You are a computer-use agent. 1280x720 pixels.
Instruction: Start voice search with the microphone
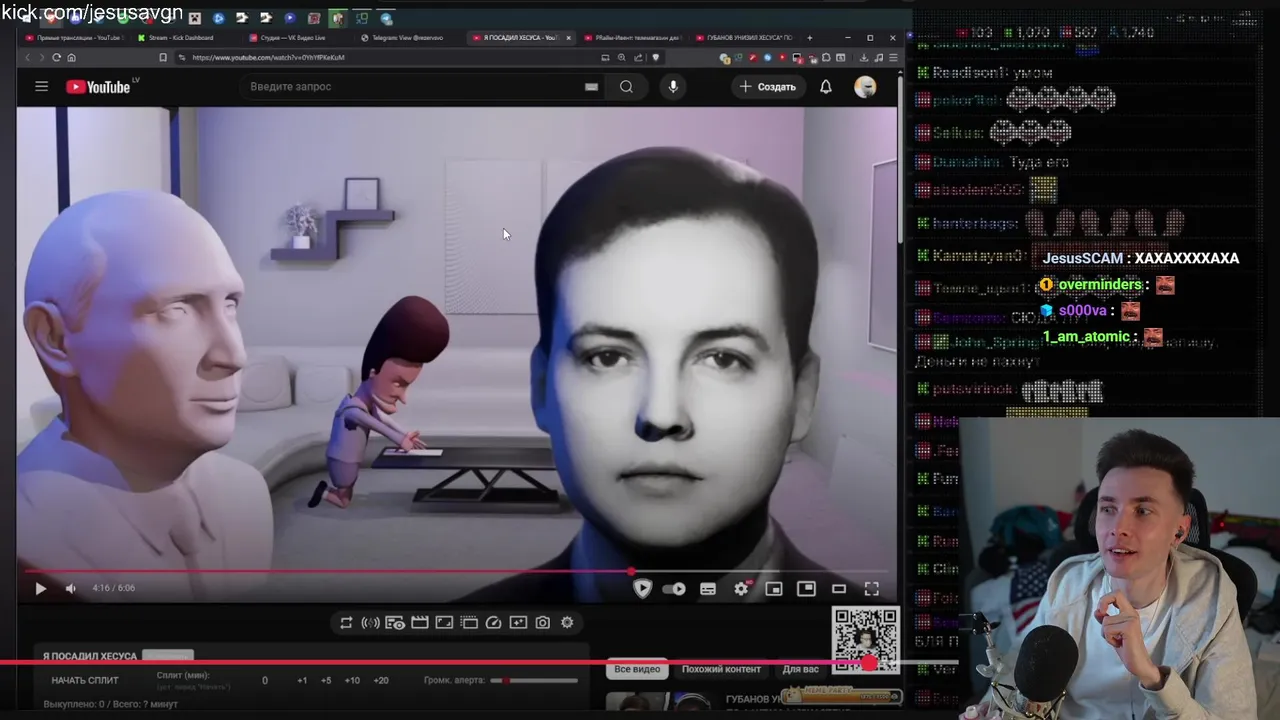point(673,87)
